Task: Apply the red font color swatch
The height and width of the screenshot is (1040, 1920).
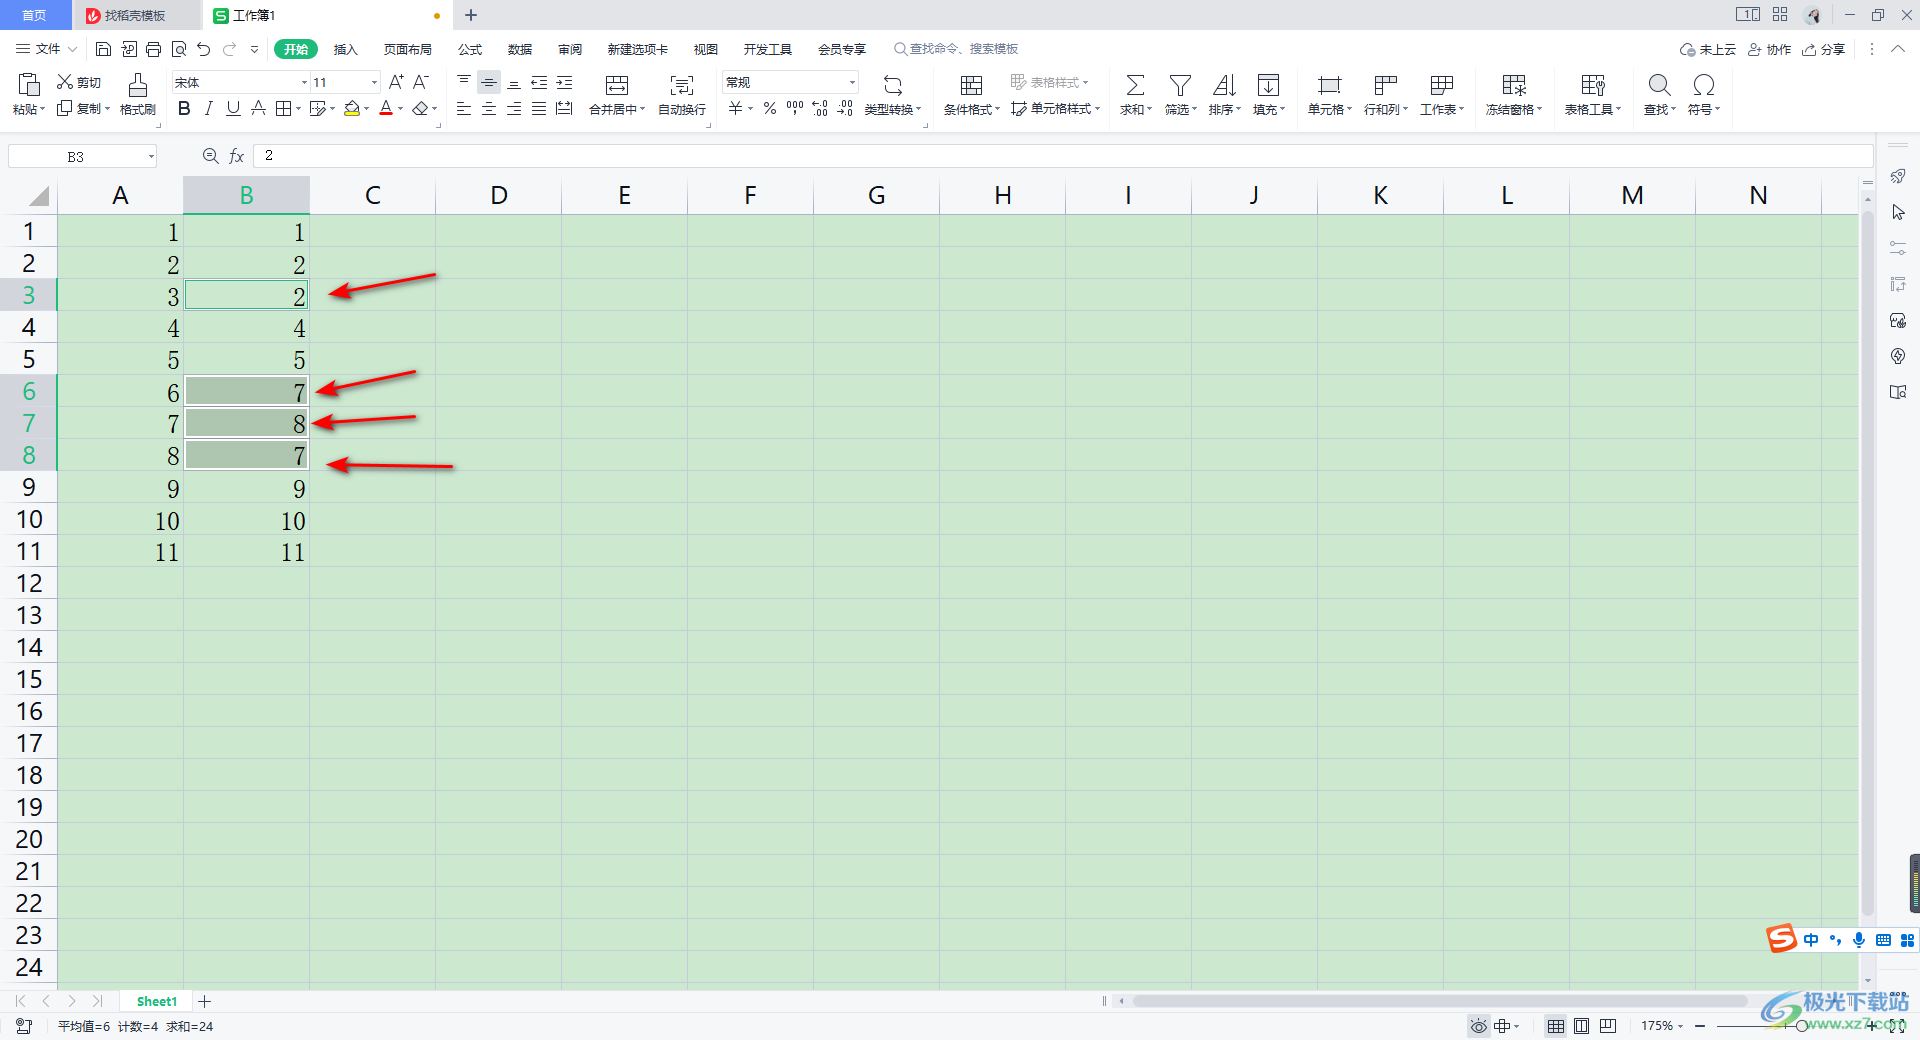Action: click(x=386, y=108)
